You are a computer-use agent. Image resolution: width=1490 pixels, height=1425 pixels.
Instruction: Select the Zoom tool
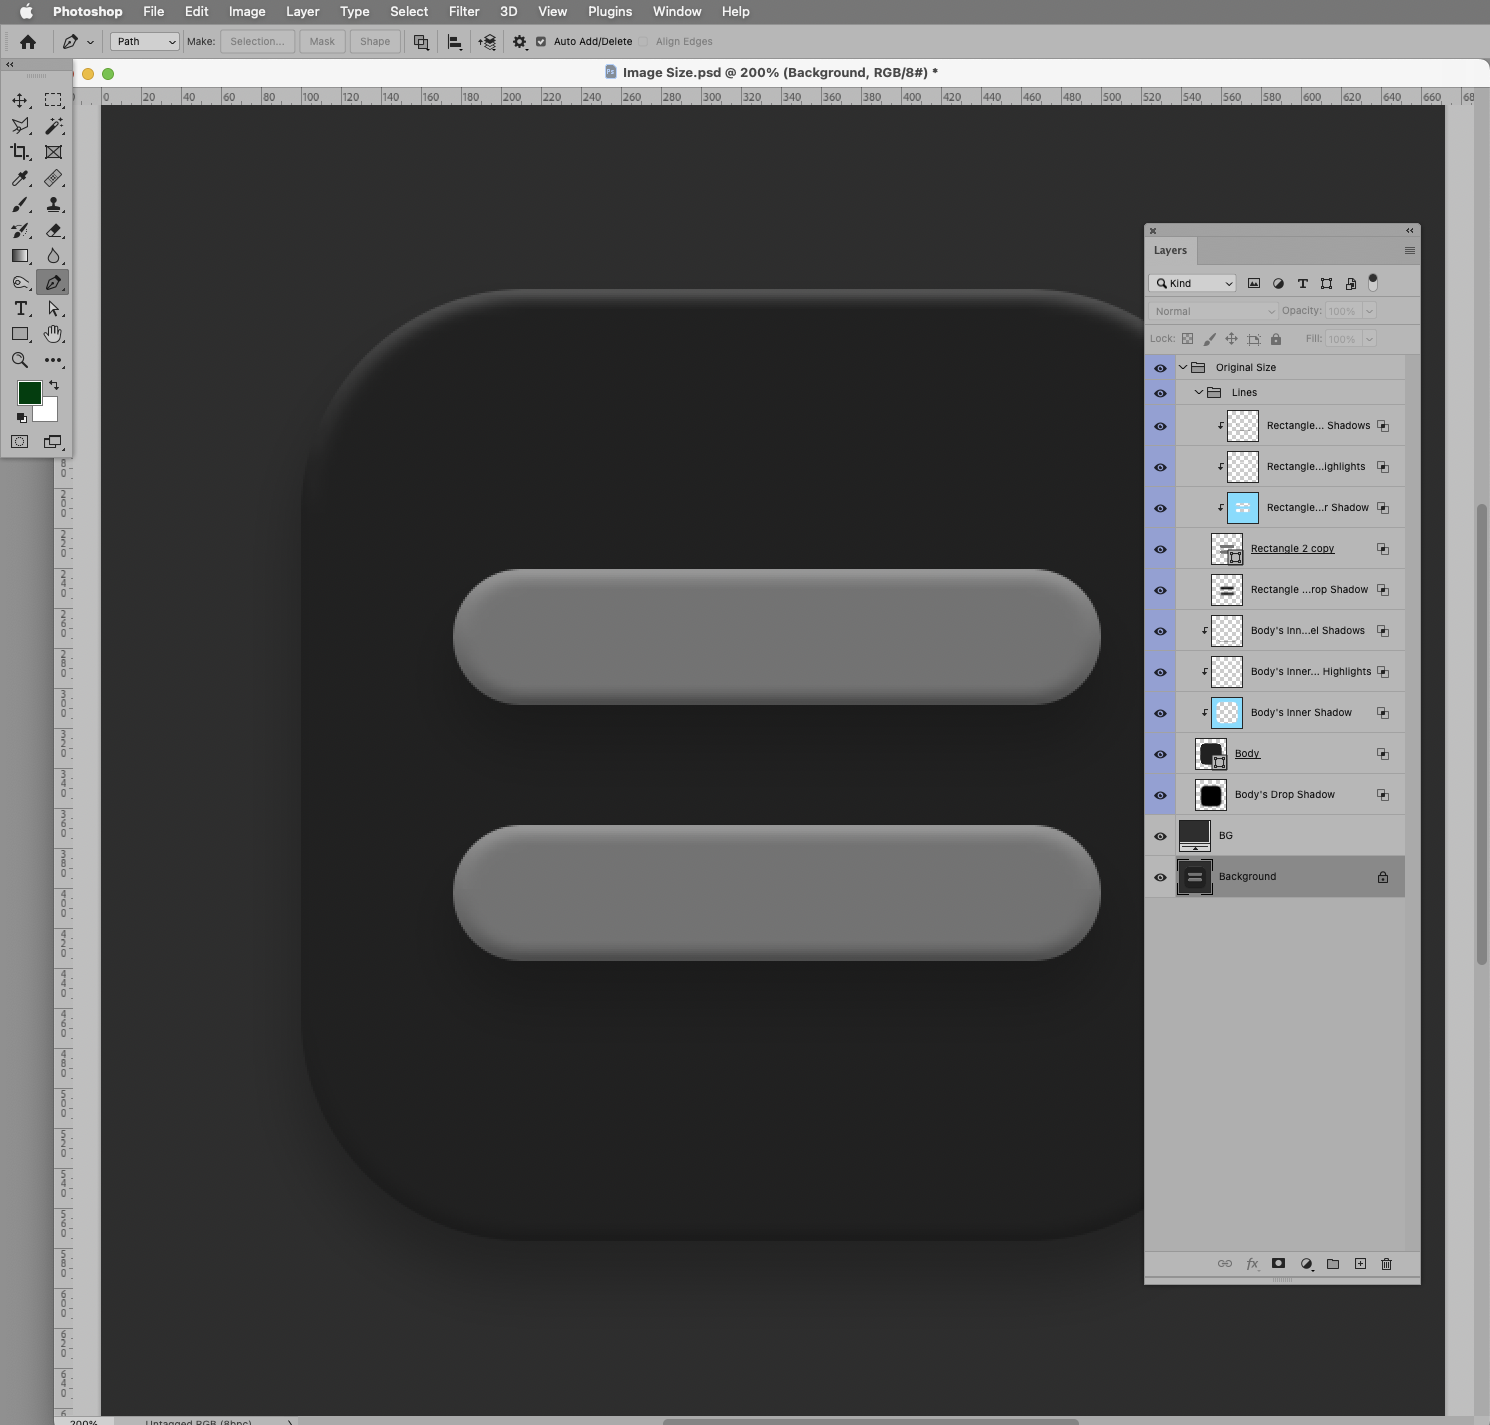click(20, 360)
